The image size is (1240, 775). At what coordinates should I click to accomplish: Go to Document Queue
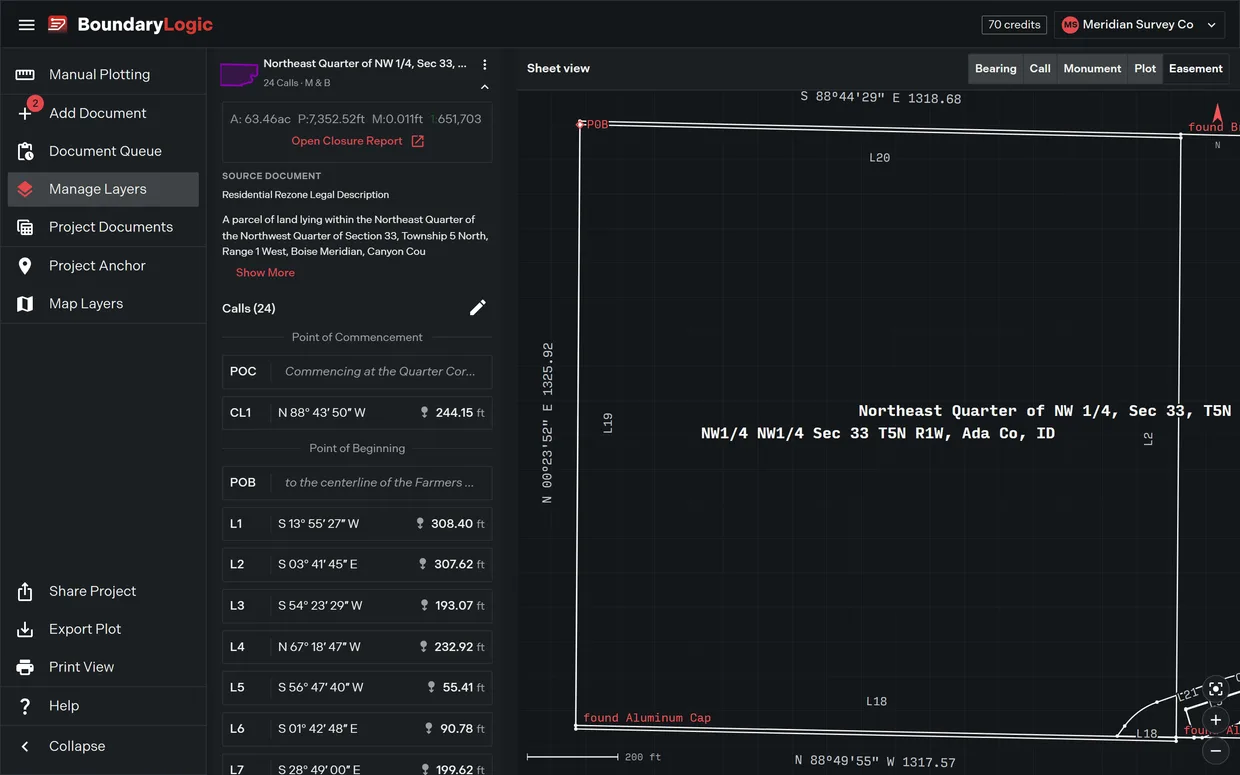pyautogui.click(x=103, y=151)
